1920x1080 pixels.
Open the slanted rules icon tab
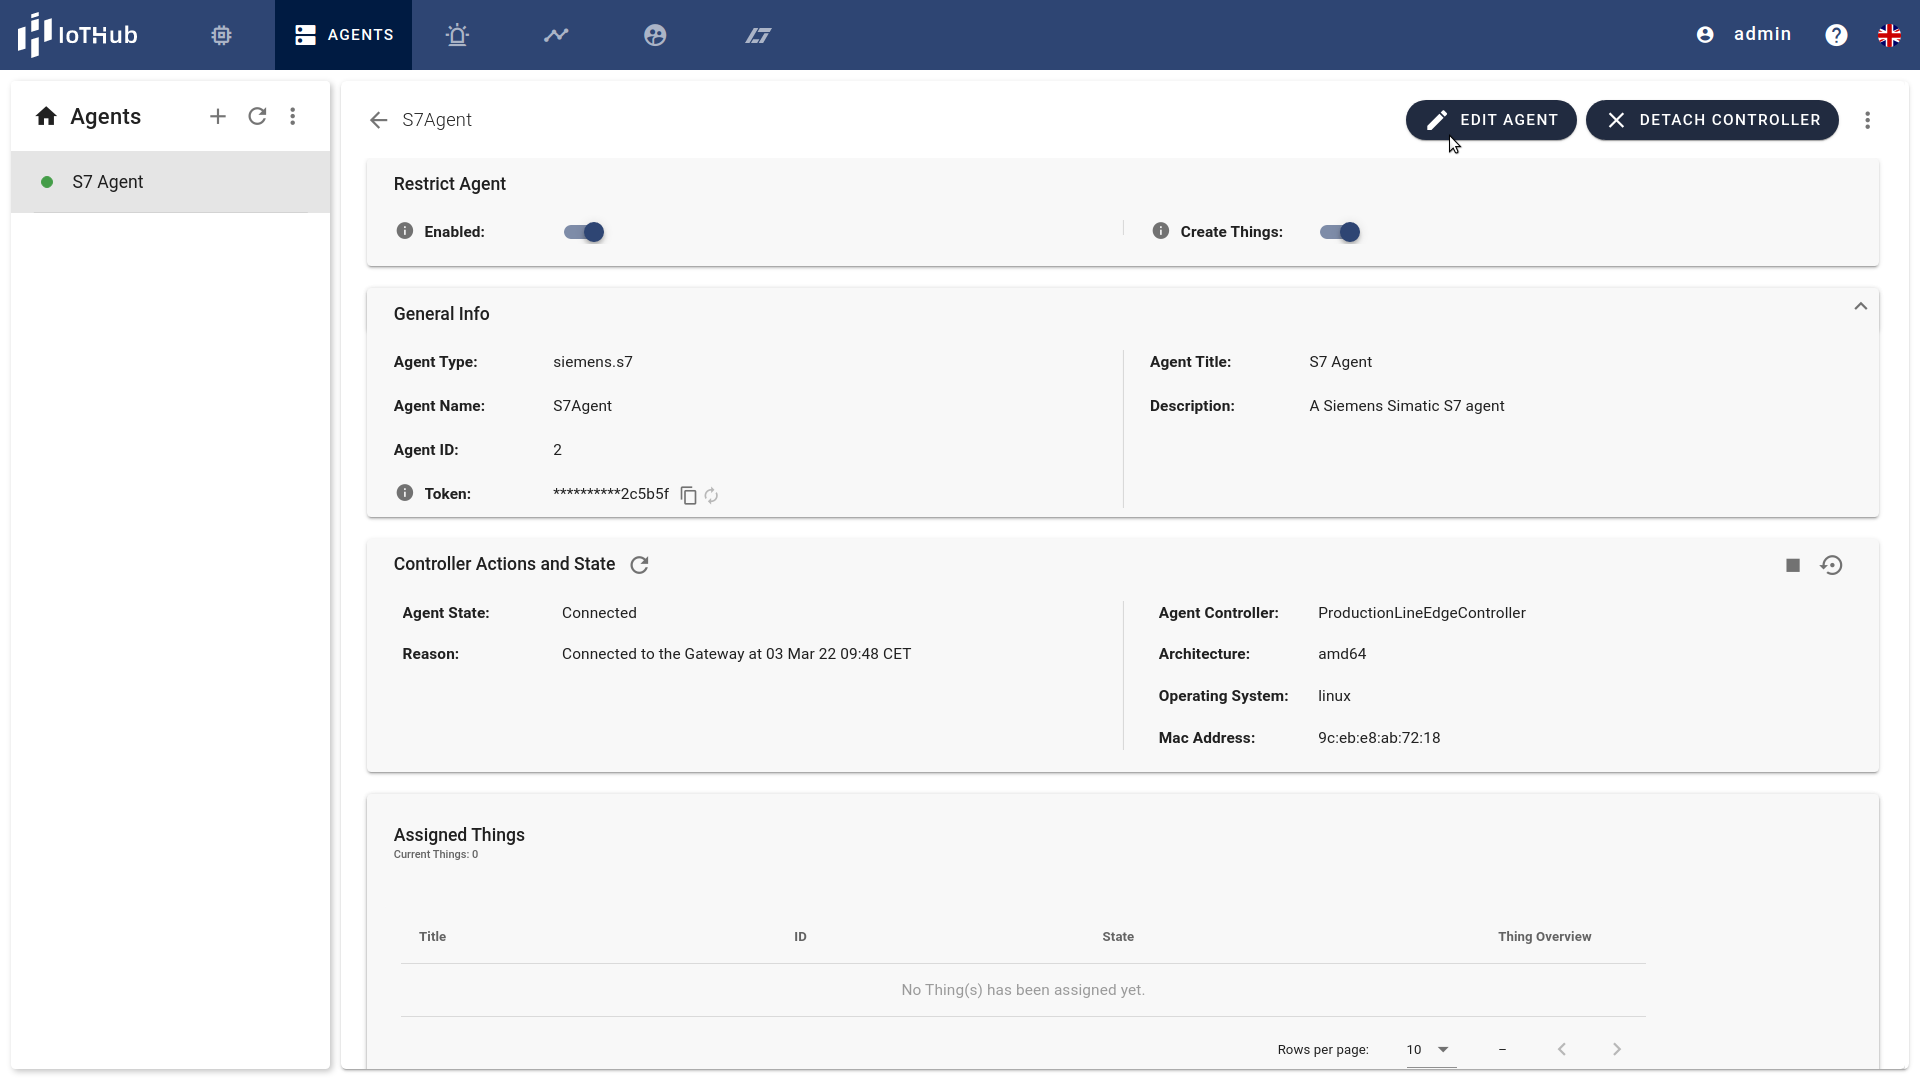[758, 35]
